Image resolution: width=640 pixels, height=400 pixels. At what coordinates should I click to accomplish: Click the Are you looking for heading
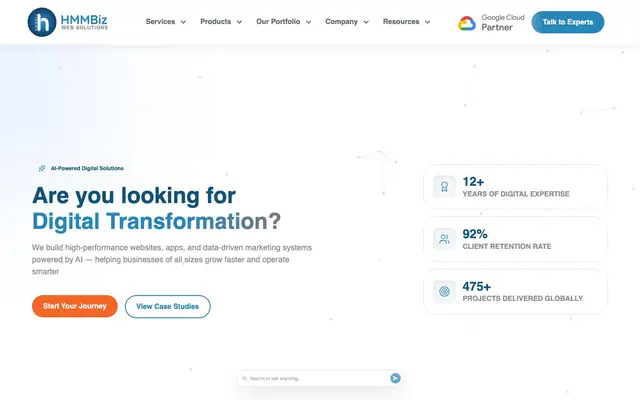[x=134, y=196]
